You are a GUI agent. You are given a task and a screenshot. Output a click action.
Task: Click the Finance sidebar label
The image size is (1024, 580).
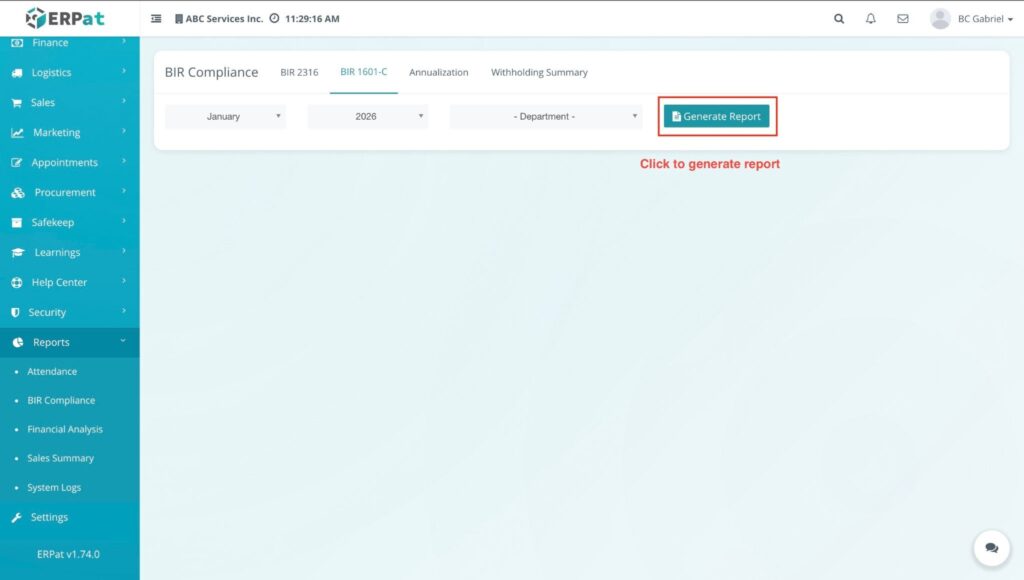click(50, 42)
